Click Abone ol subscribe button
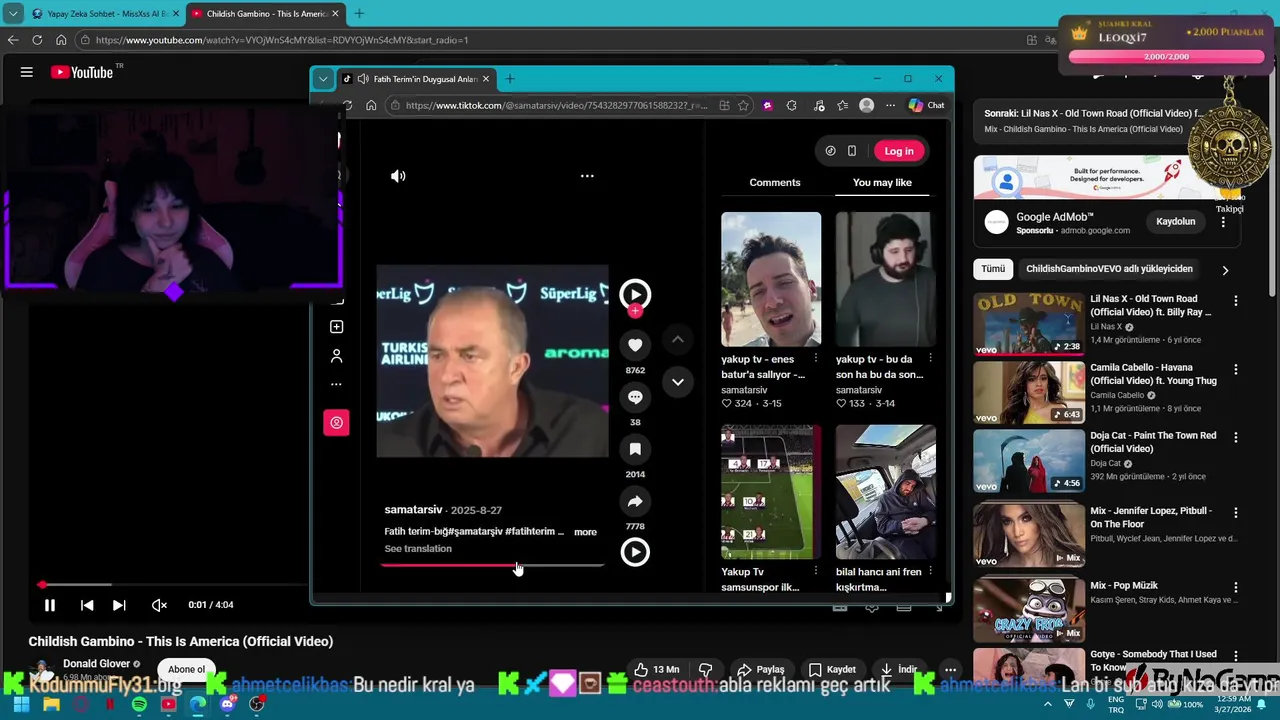This screenshot has height=720, width=1280. [186, 669]
